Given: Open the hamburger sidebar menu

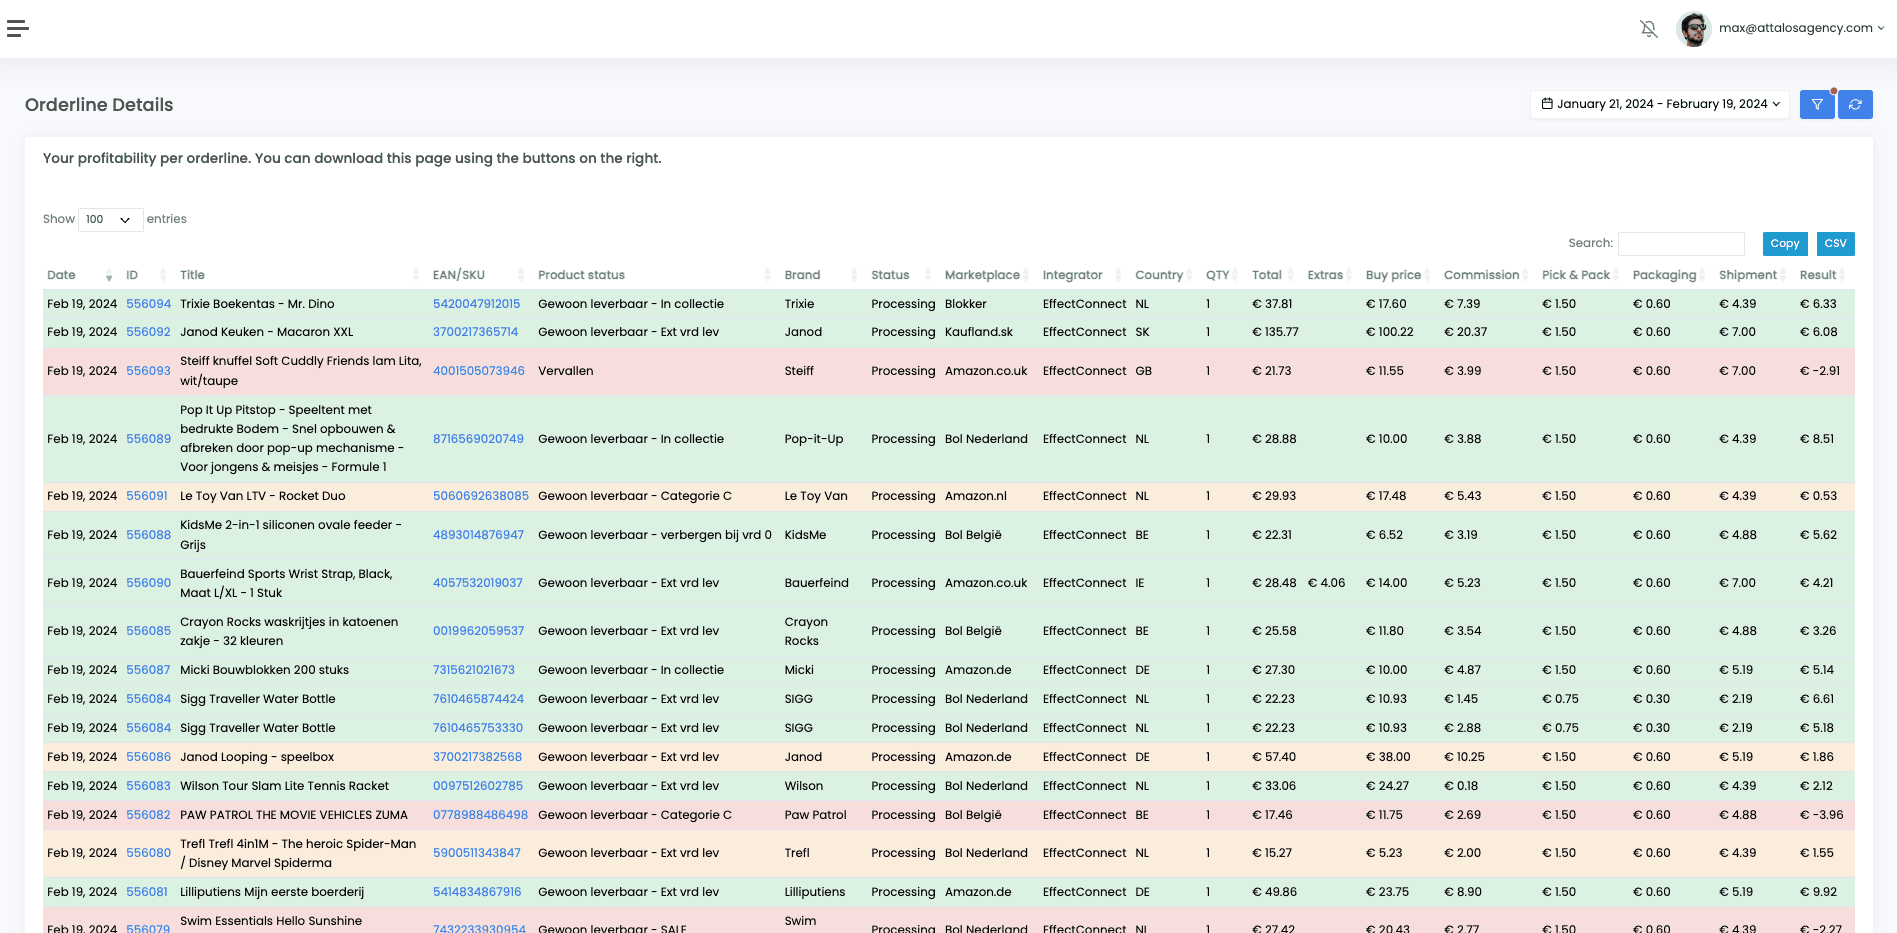Looking at the screenshot, I should click(x=18, y=28).
